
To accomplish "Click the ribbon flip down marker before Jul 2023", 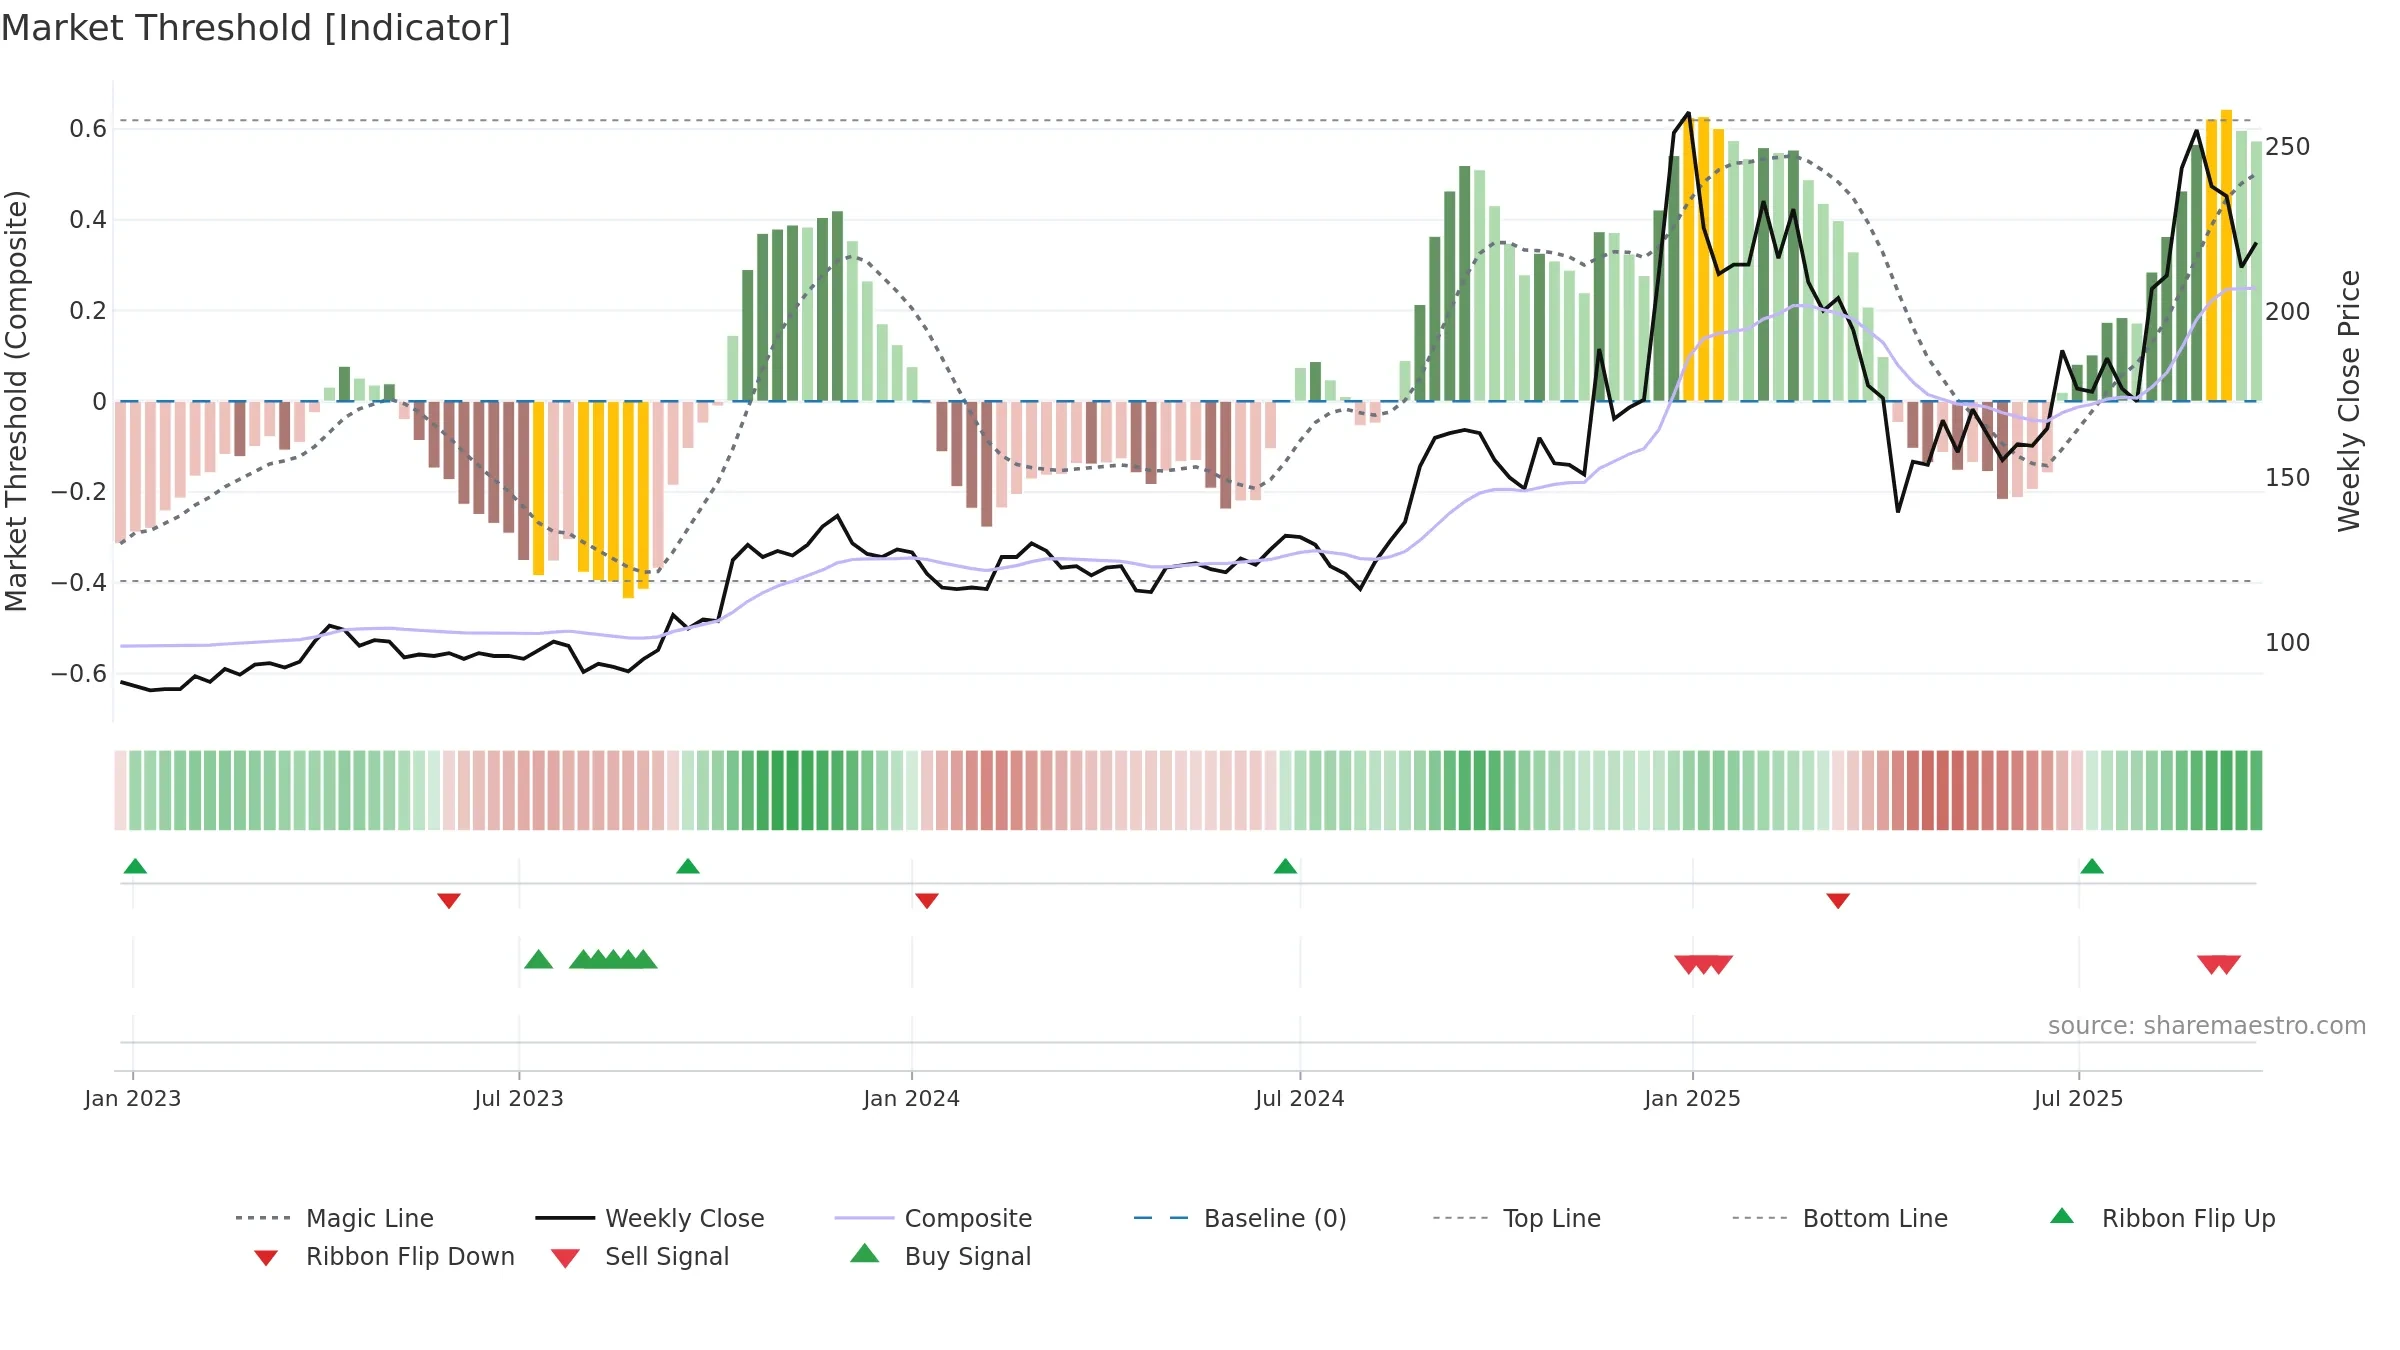I will pyautogui.click(x=449, y=901).
